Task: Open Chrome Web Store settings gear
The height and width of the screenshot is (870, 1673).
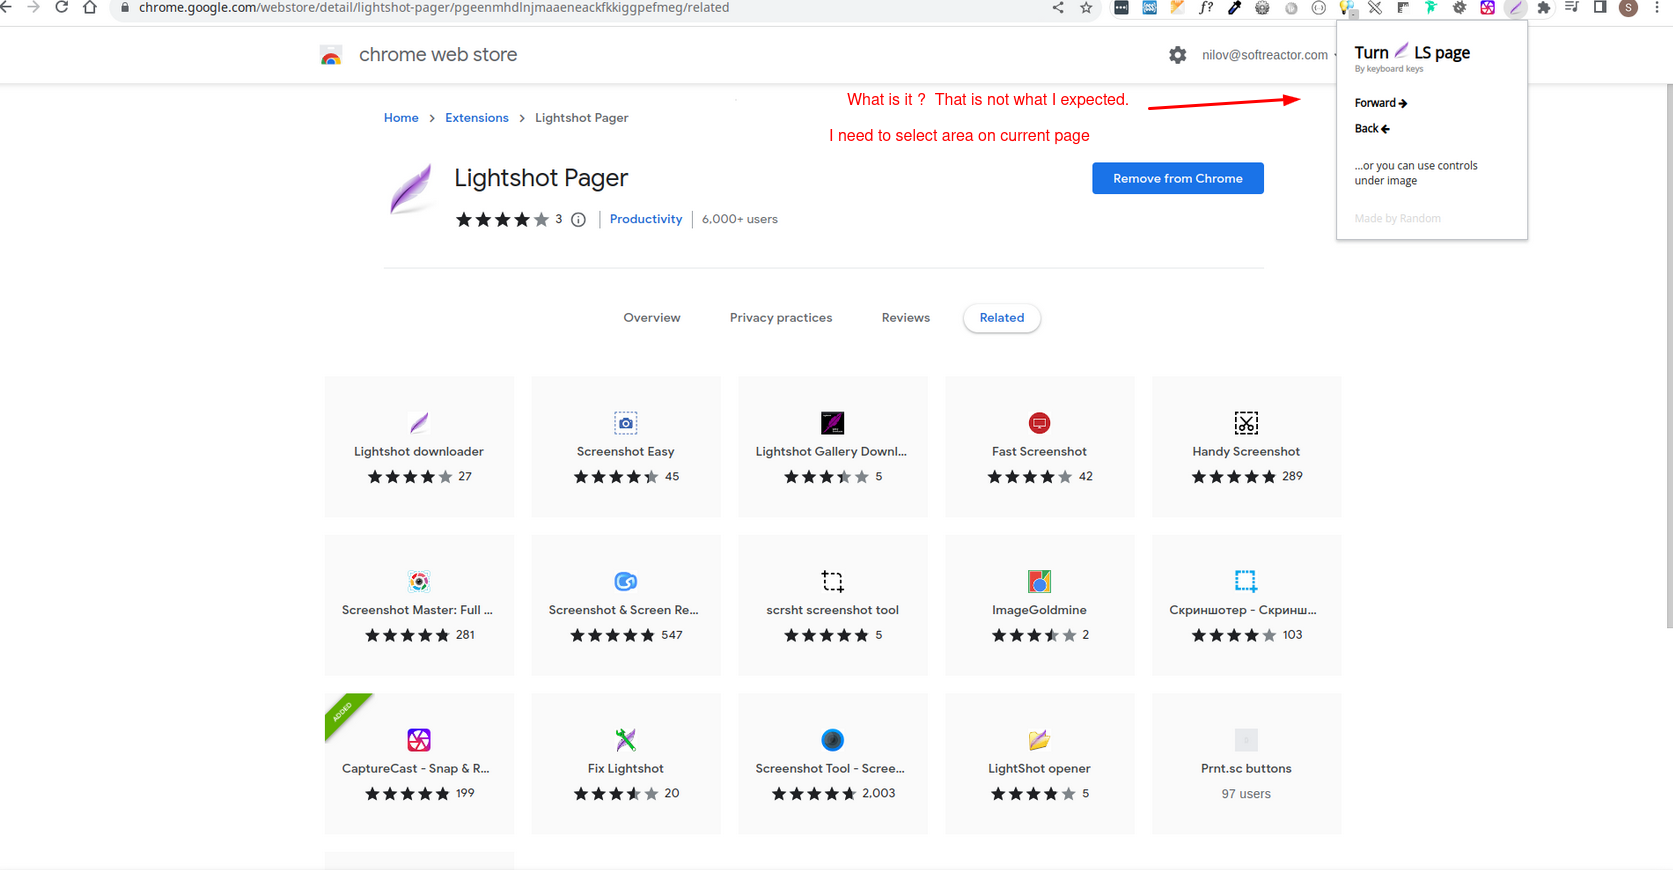Action: [1178, 55]
